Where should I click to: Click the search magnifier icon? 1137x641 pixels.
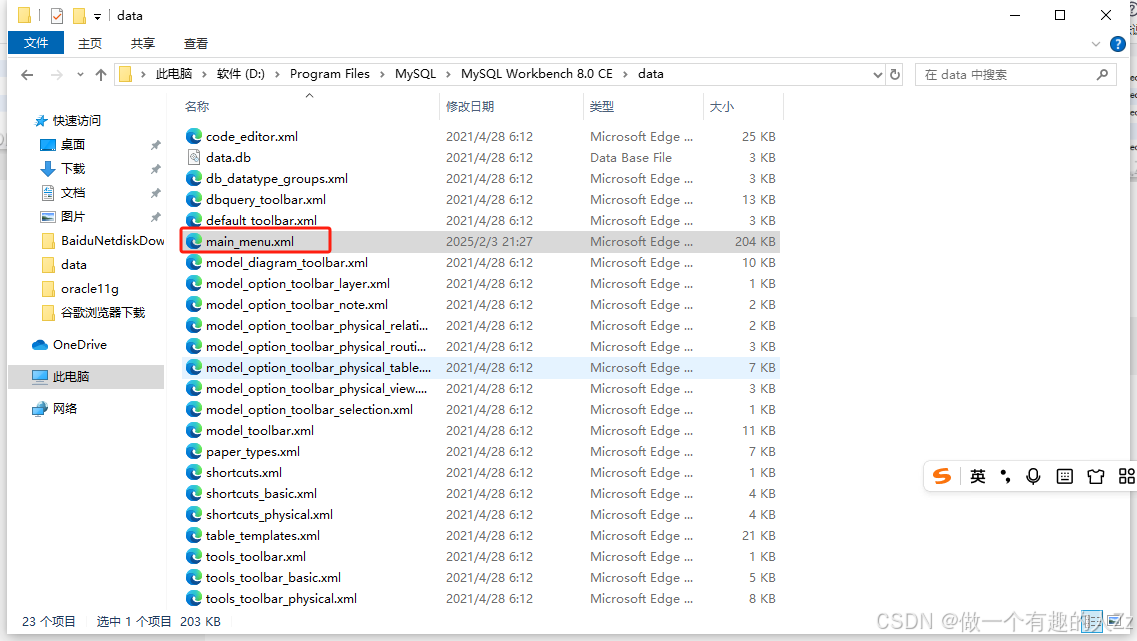(x=1102, y=74)
